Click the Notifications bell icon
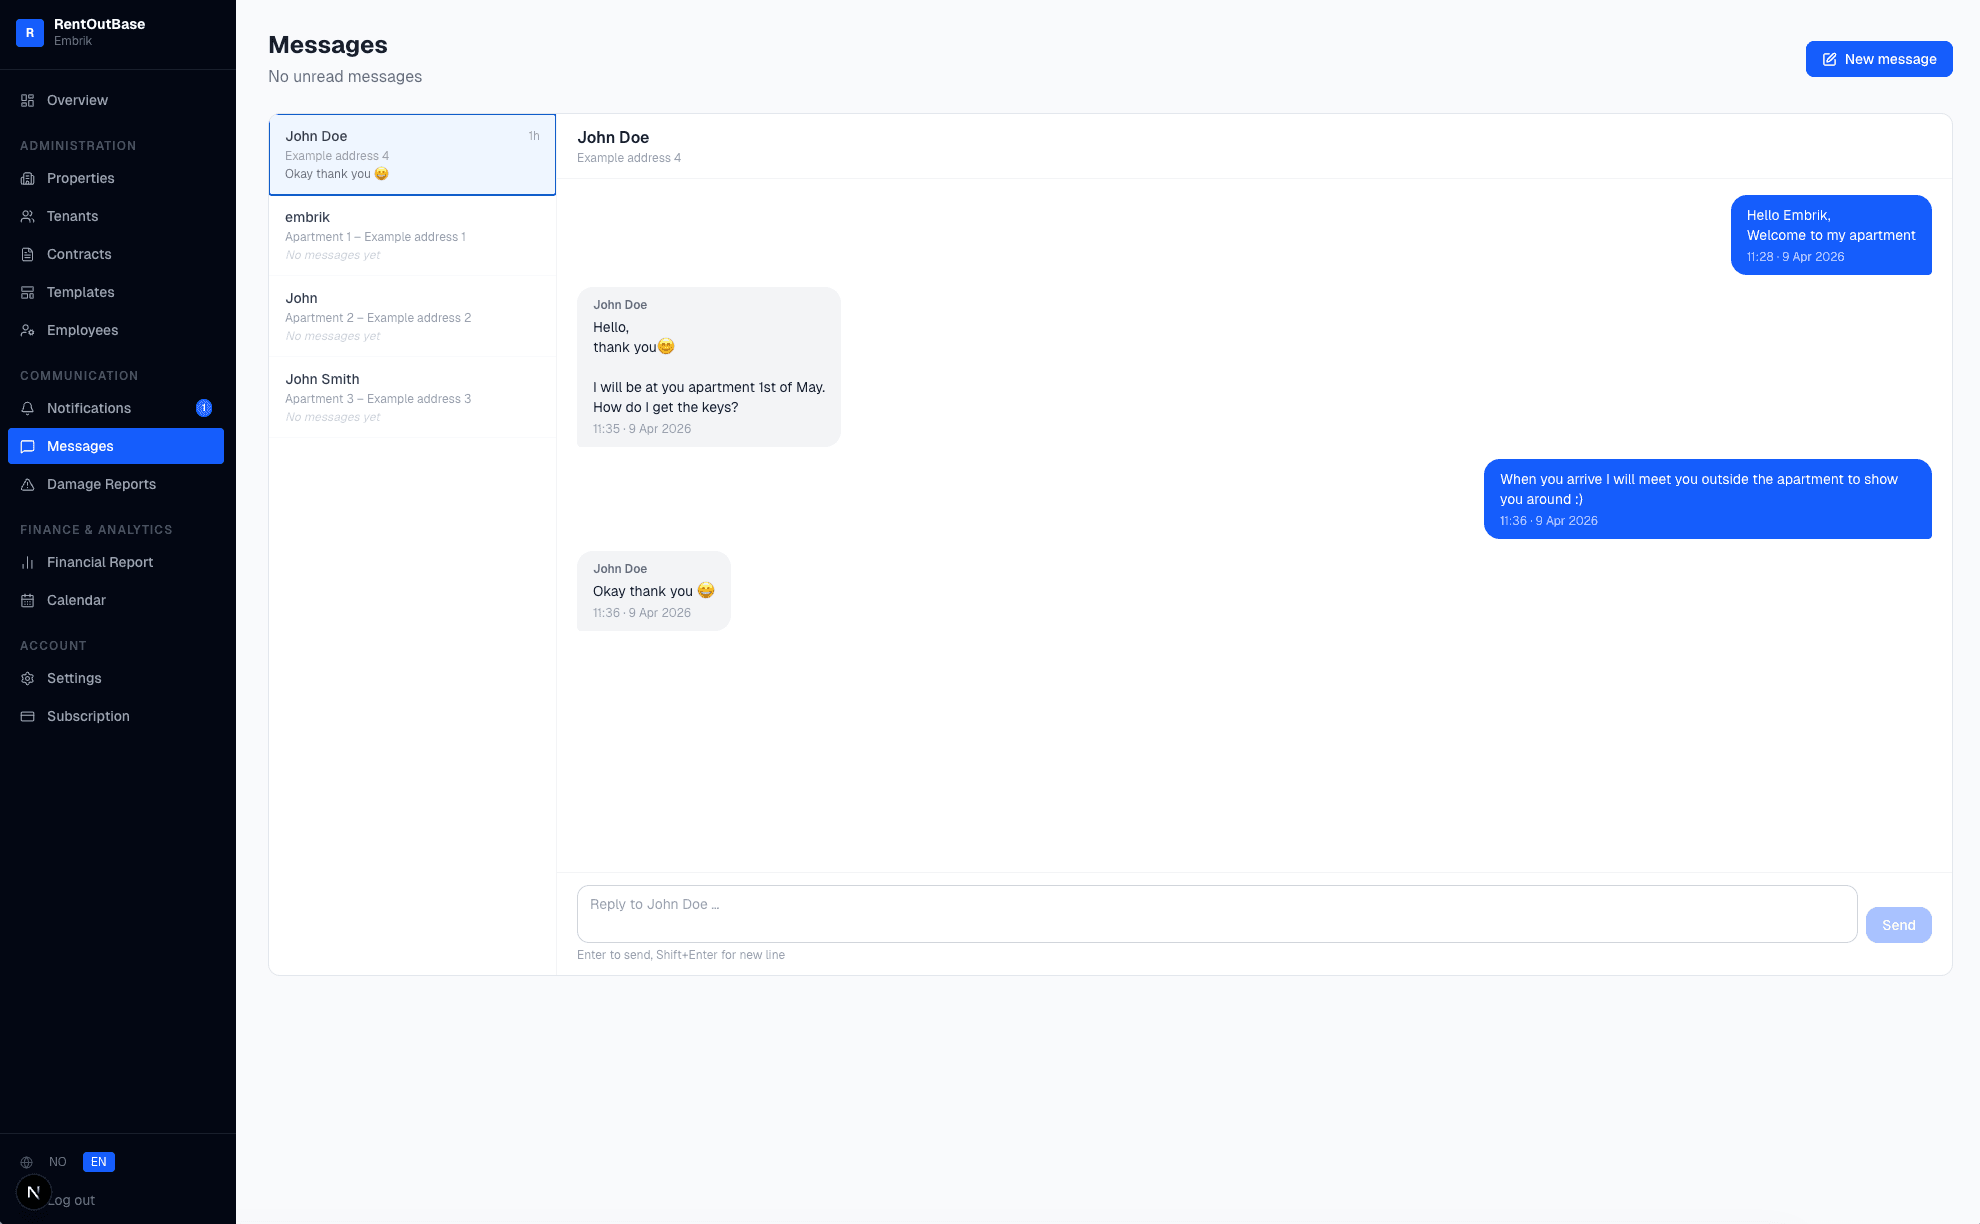The width and height of the screenshot is (1980, 1224). pyautogui.click(x=28, y=408)
